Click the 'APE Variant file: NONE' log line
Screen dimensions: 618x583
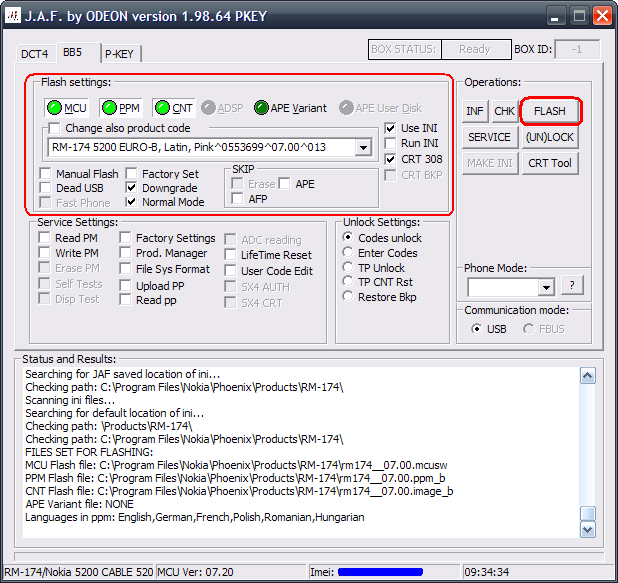click(79, 504)
